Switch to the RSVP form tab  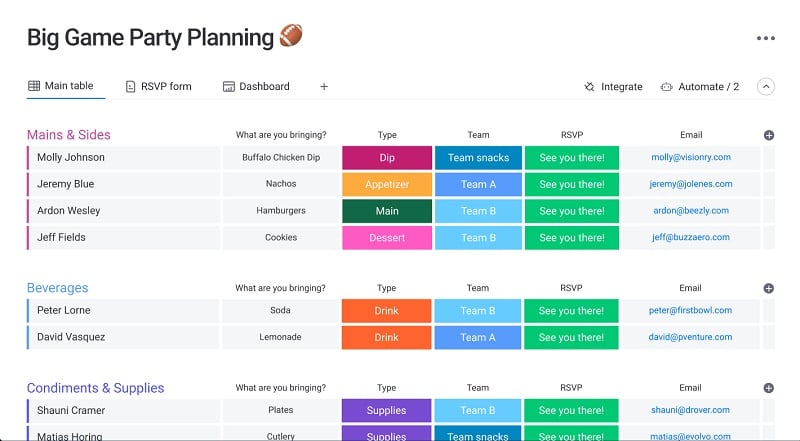click(x=159, y=86)
